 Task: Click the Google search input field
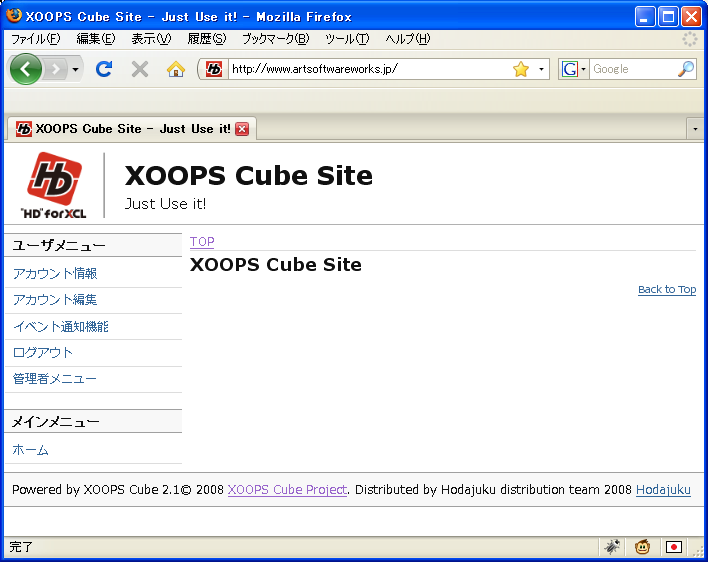[632, 69]
